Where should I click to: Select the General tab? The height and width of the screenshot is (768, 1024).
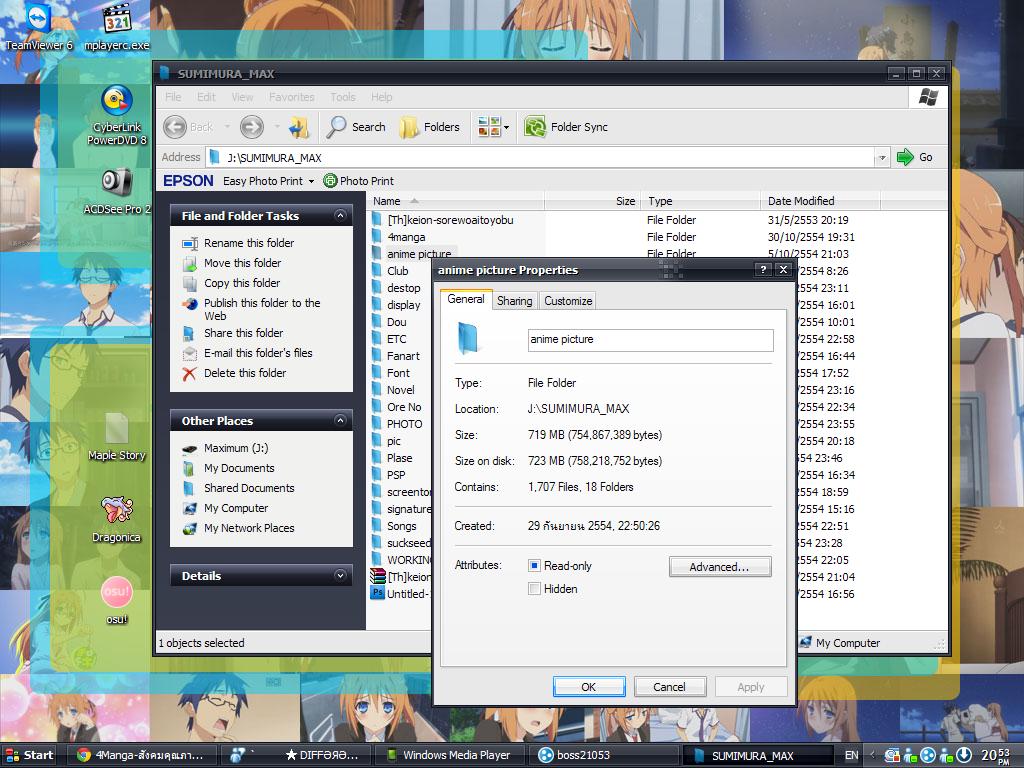(x=466, y=299)
